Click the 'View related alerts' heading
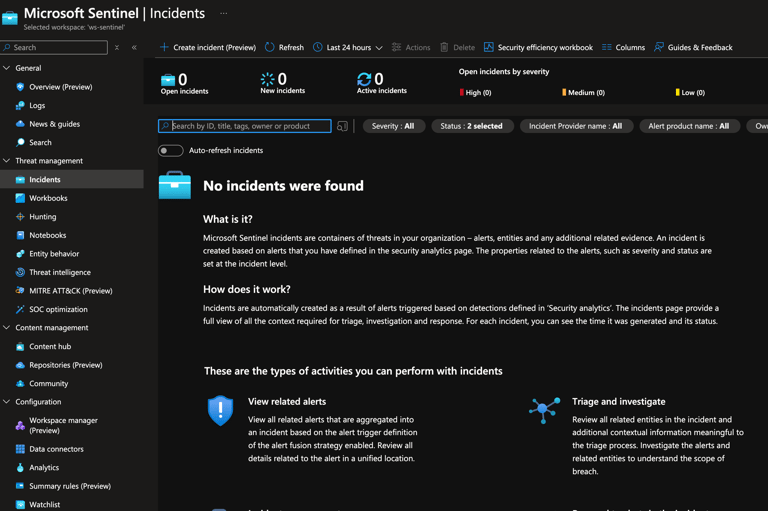768x511 pixels. click(x=287, y=402)
